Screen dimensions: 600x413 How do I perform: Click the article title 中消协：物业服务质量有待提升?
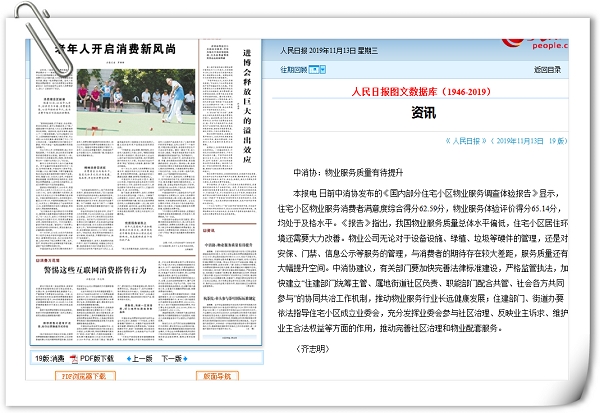[348, 173]
